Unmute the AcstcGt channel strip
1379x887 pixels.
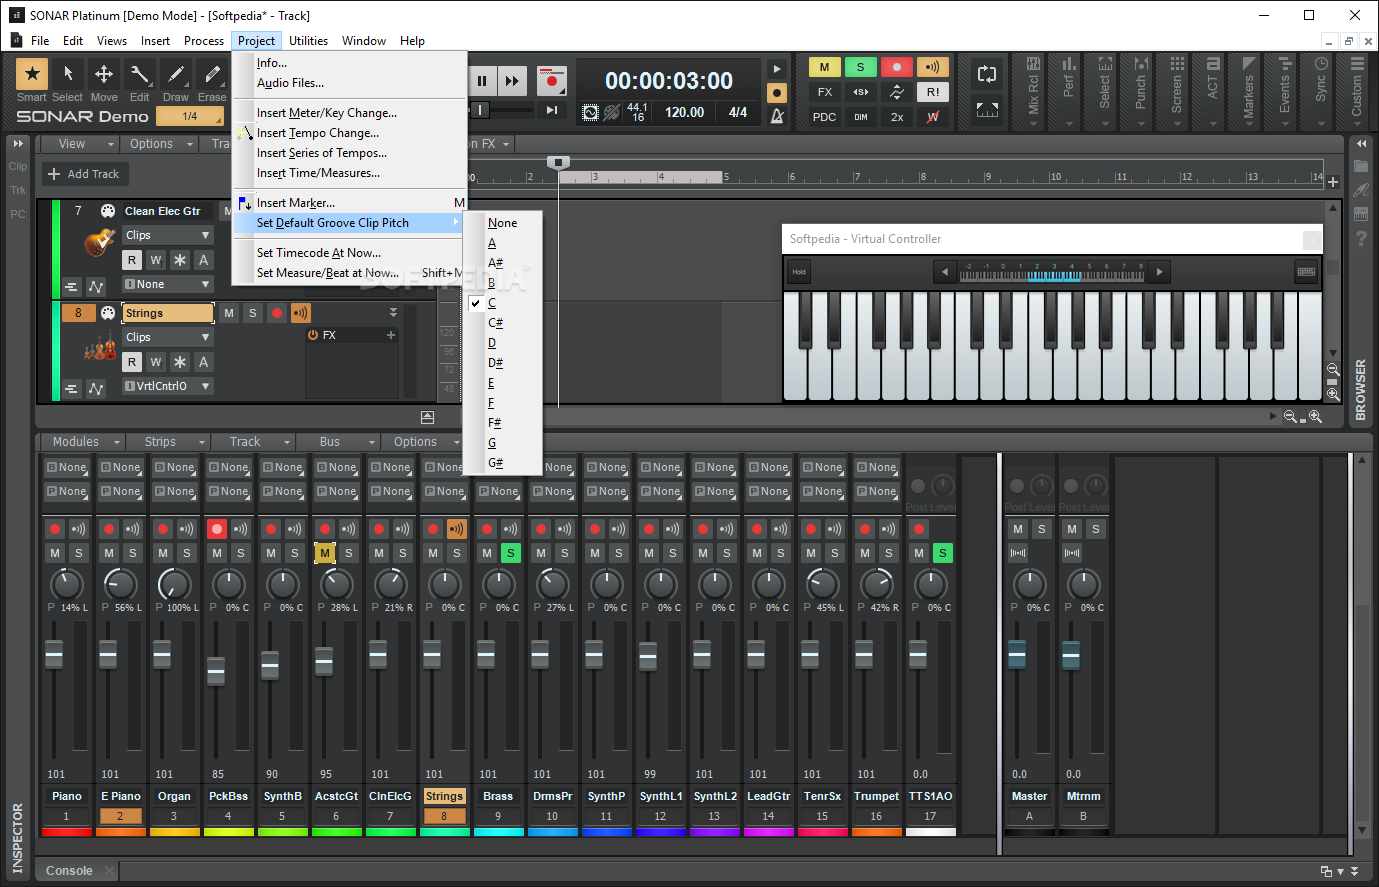(325, 553)
